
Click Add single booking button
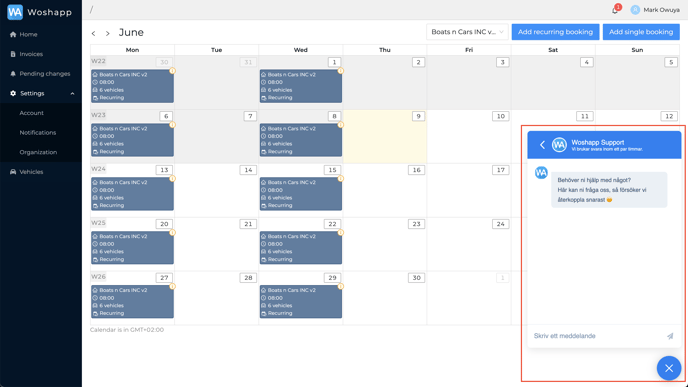point(641,32)
